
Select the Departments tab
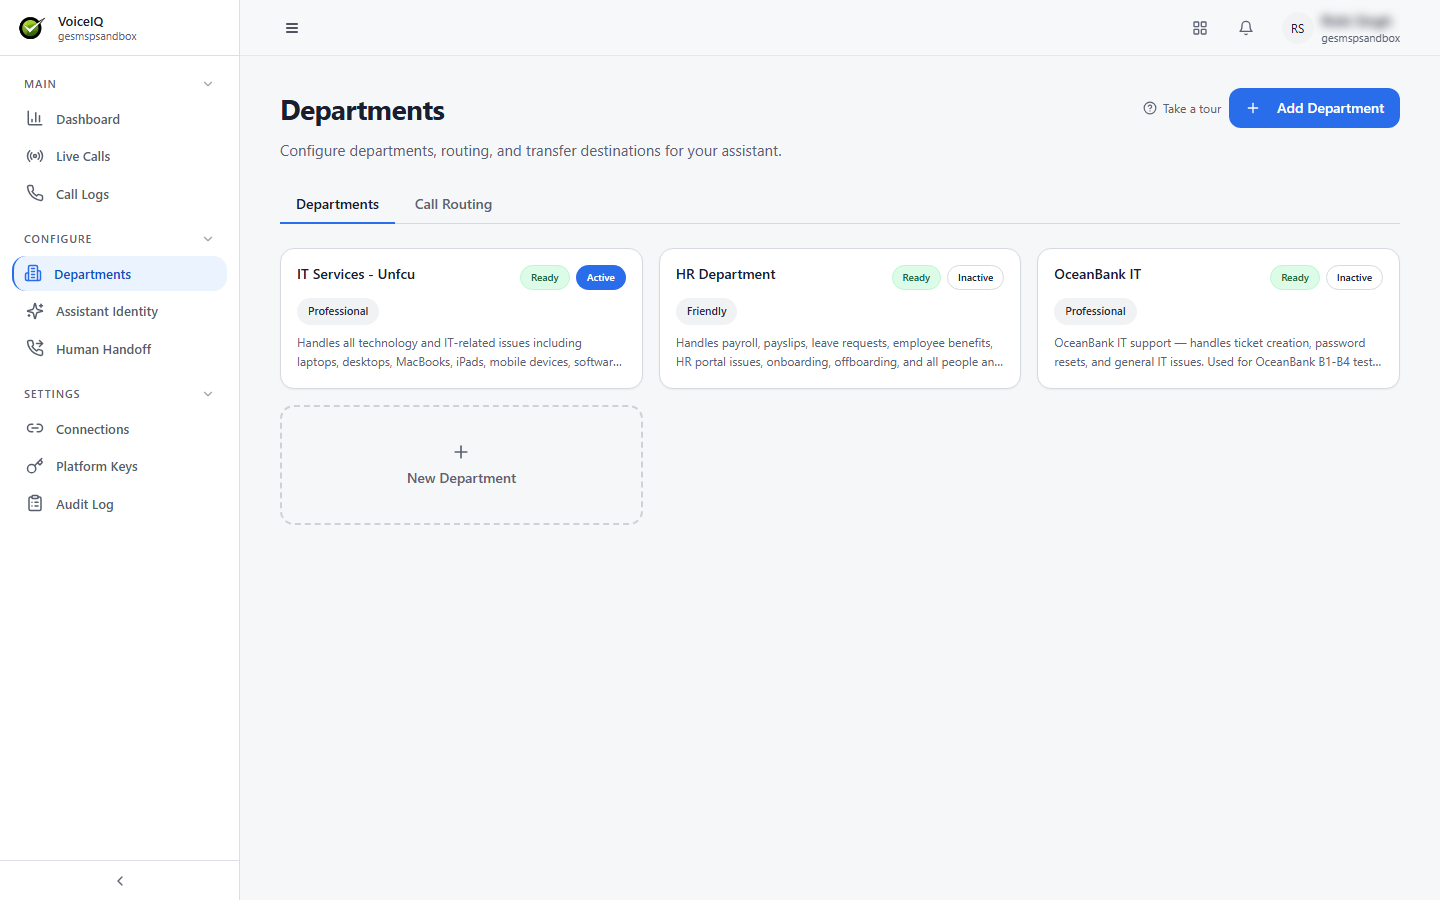(337, 204)
